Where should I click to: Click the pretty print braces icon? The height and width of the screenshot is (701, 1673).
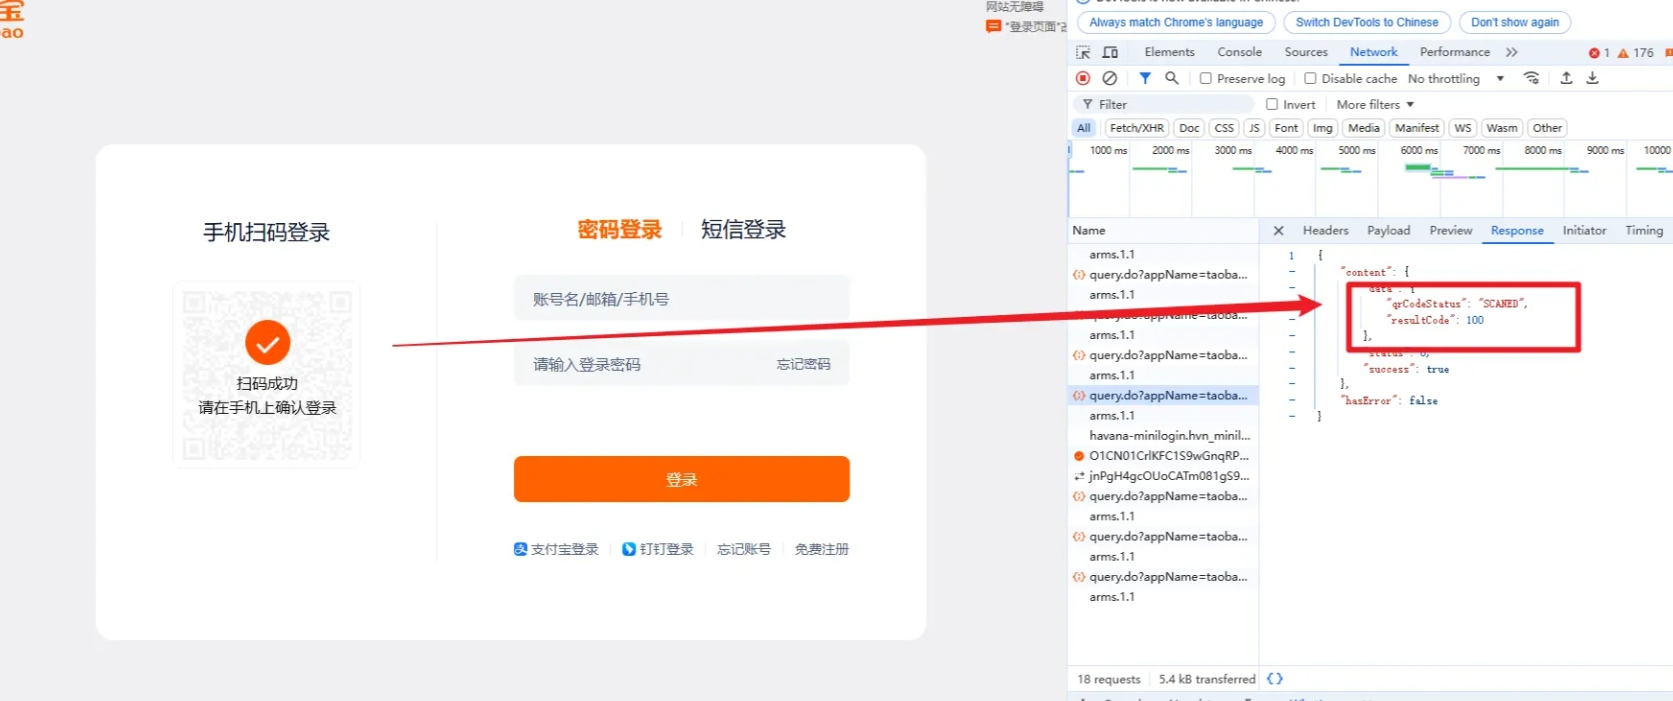point(1275,678)
